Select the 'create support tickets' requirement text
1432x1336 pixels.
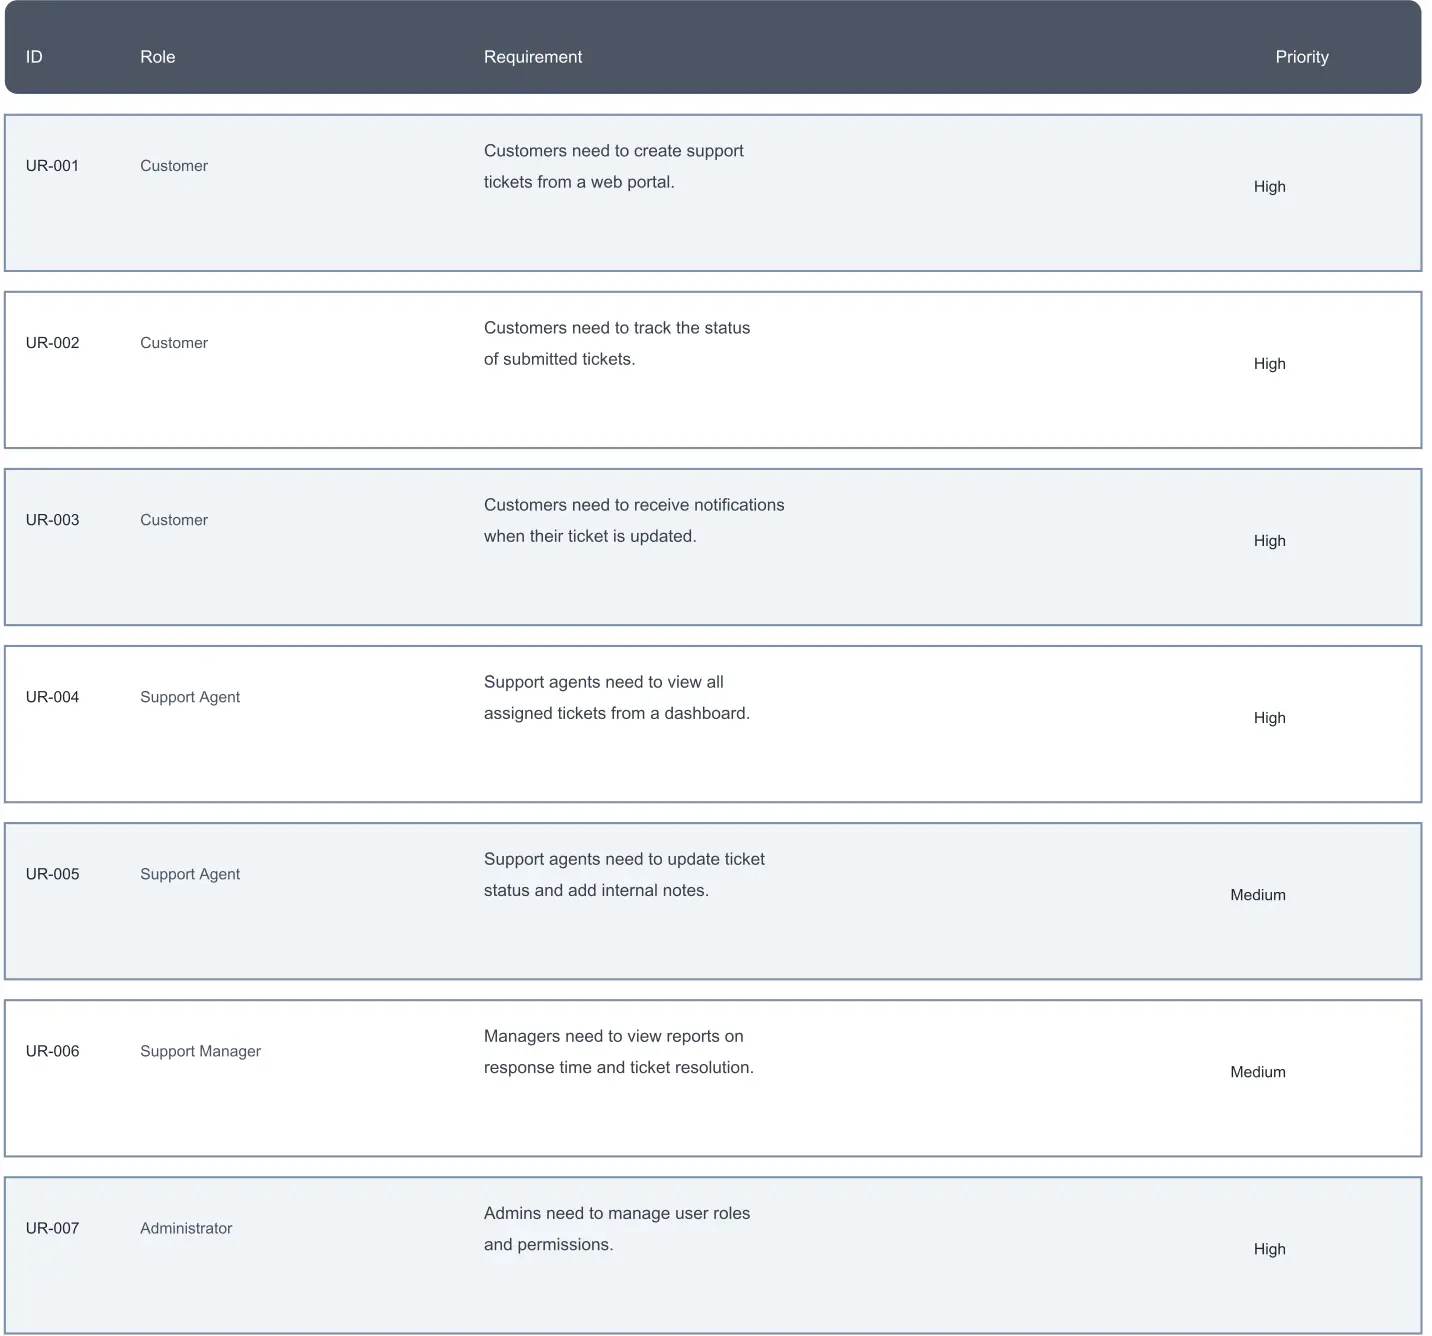(614, 166)
